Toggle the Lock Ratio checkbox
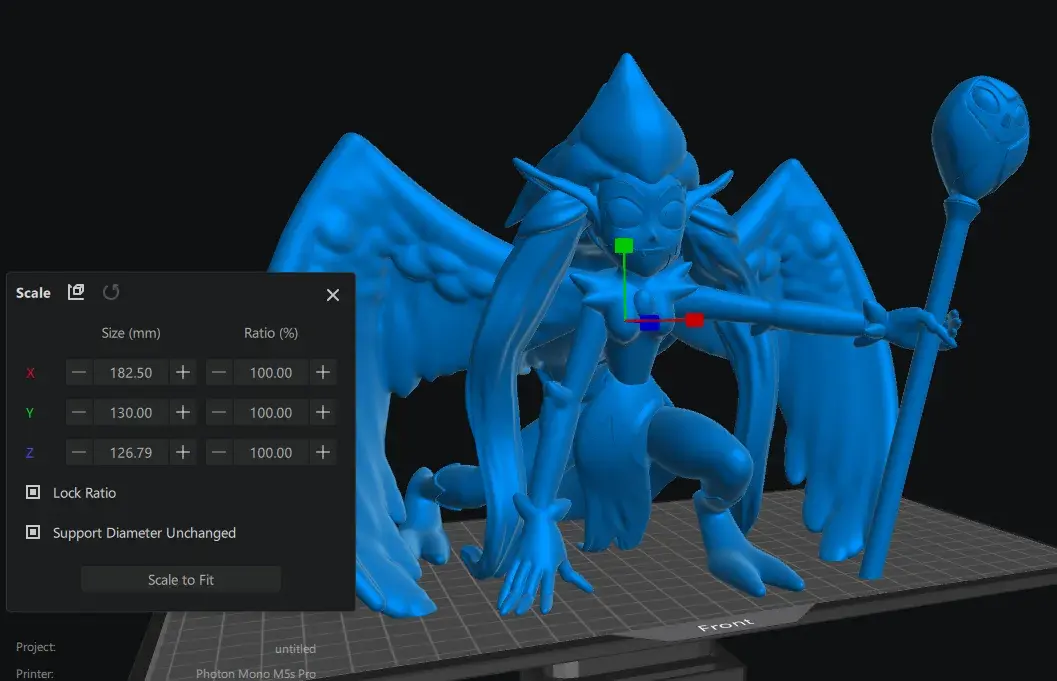 coord(33,493)
